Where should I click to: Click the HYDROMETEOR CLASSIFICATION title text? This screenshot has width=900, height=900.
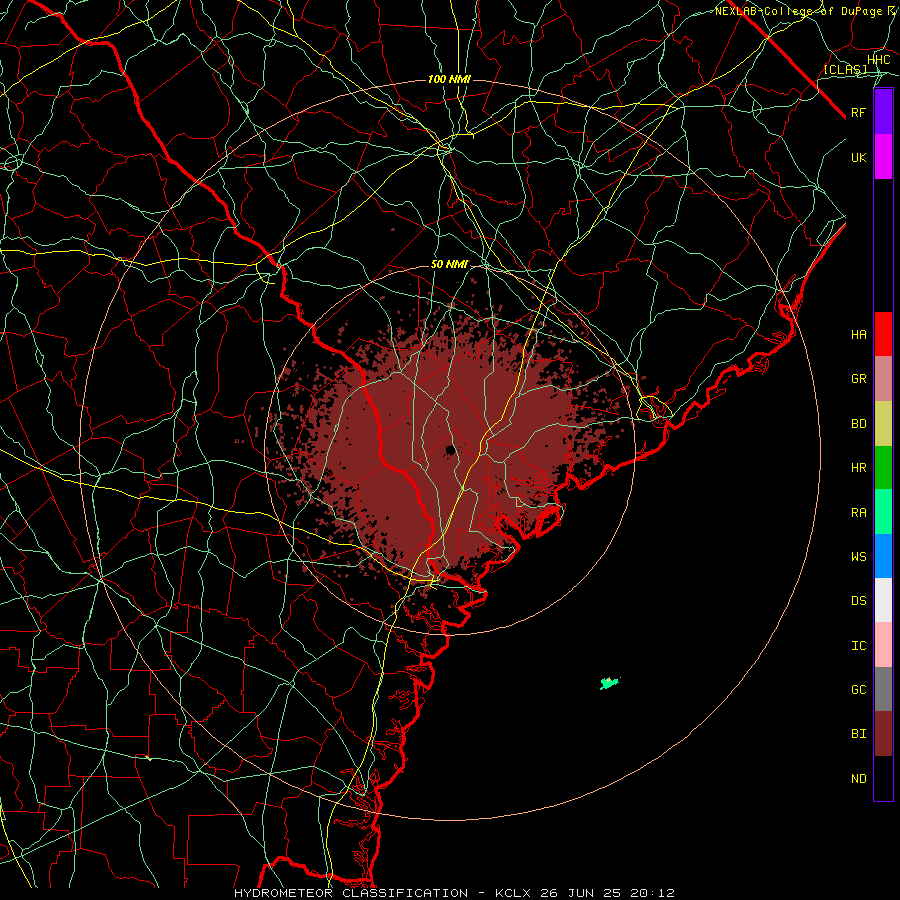click(351, 893)
